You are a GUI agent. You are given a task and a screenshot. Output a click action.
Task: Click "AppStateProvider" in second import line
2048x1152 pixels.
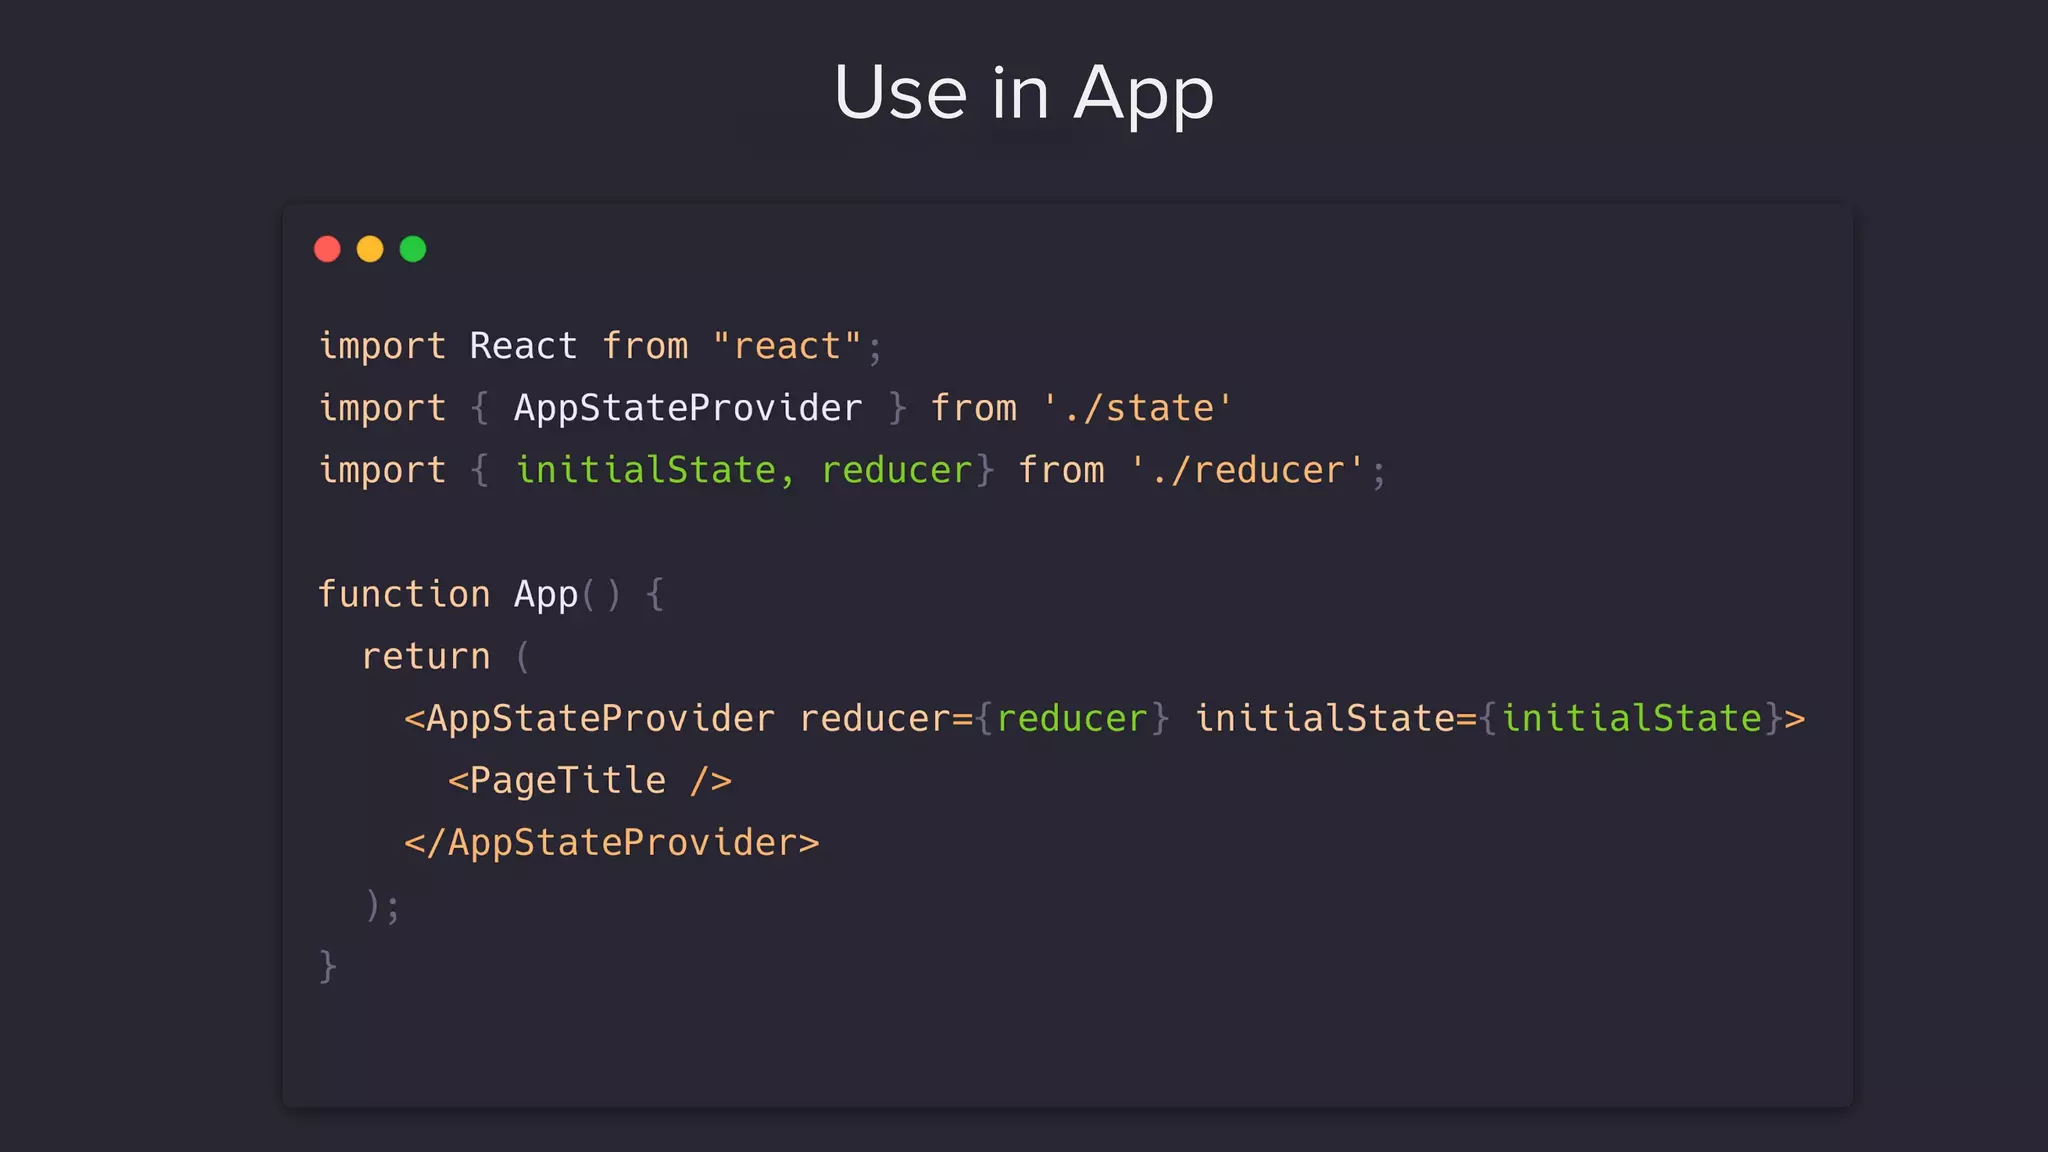(688, 408)
